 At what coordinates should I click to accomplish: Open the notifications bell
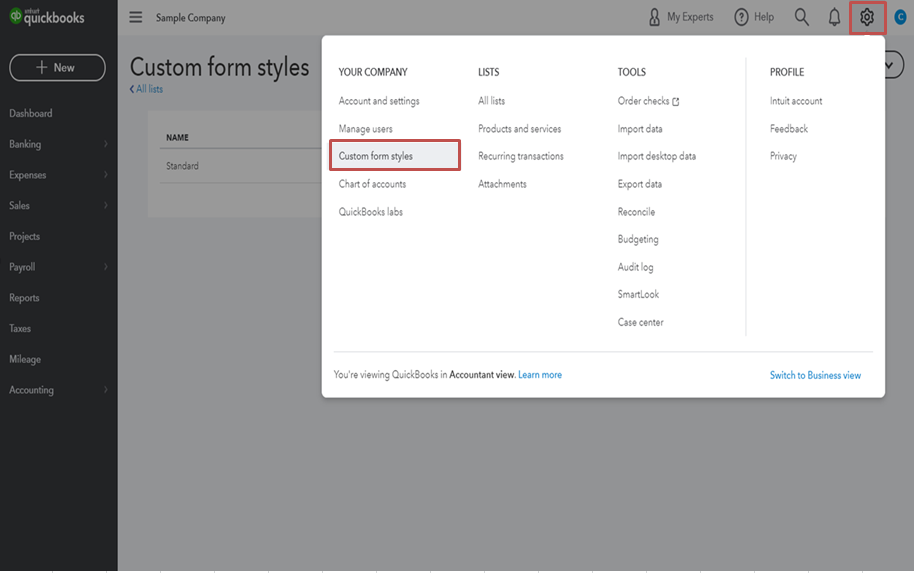point(834,17)
